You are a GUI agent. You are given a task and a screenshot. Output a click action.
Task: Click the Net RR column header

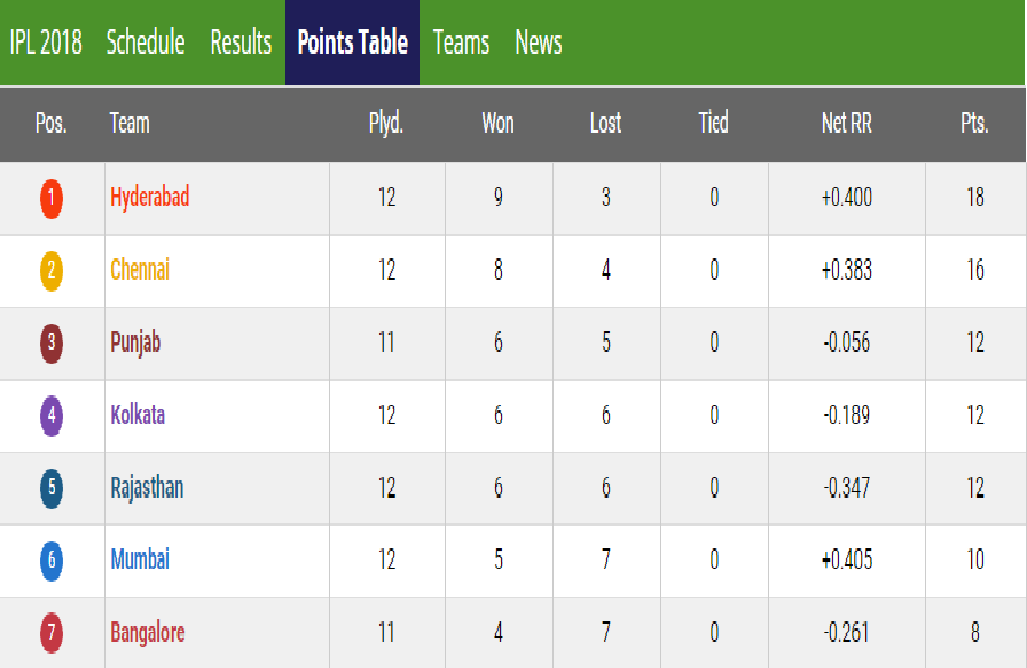pos(846,124)
